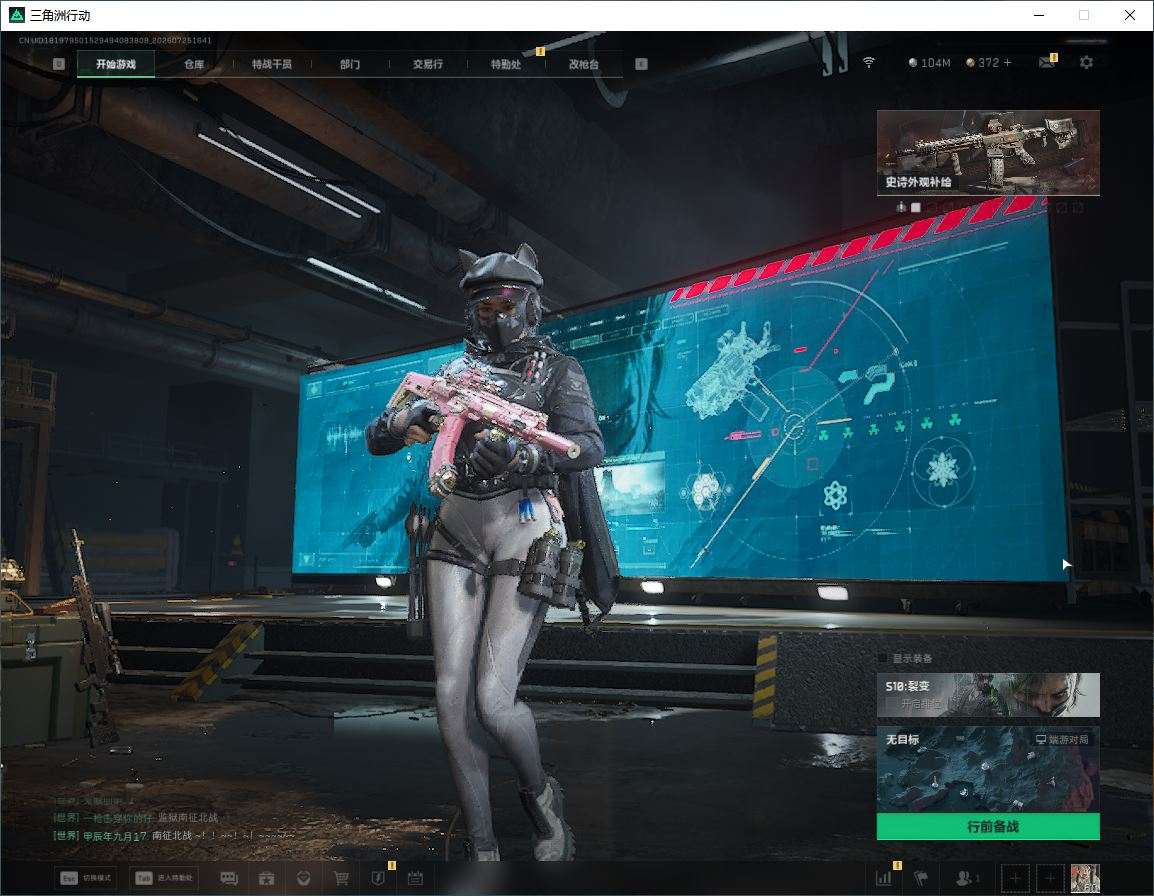The width and height of the screenshot is (1154, 896).
Task: Click the E next-tab key icon
Action: (x=641, y=64)
